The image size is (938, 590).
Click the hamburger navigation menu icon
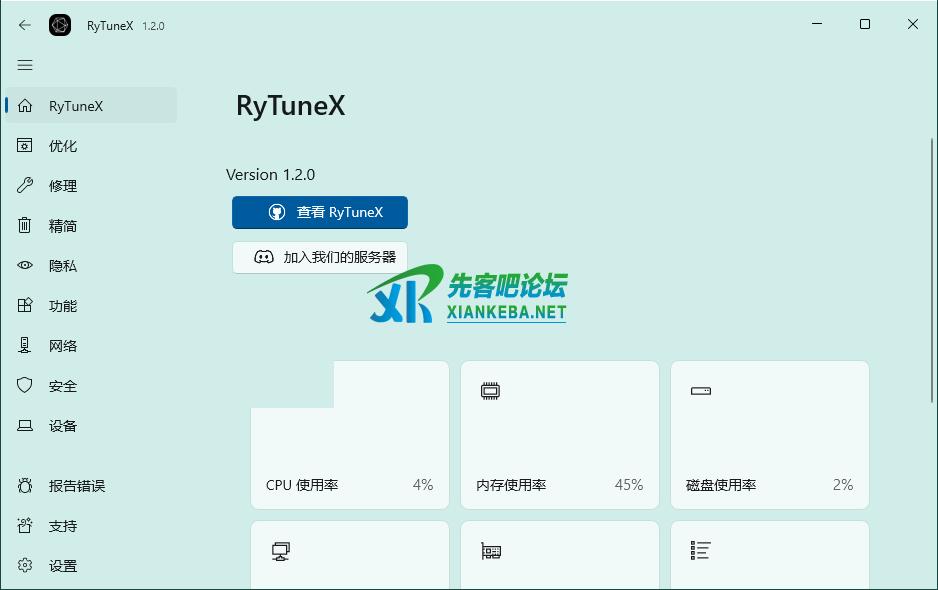(x=25, y=65)
